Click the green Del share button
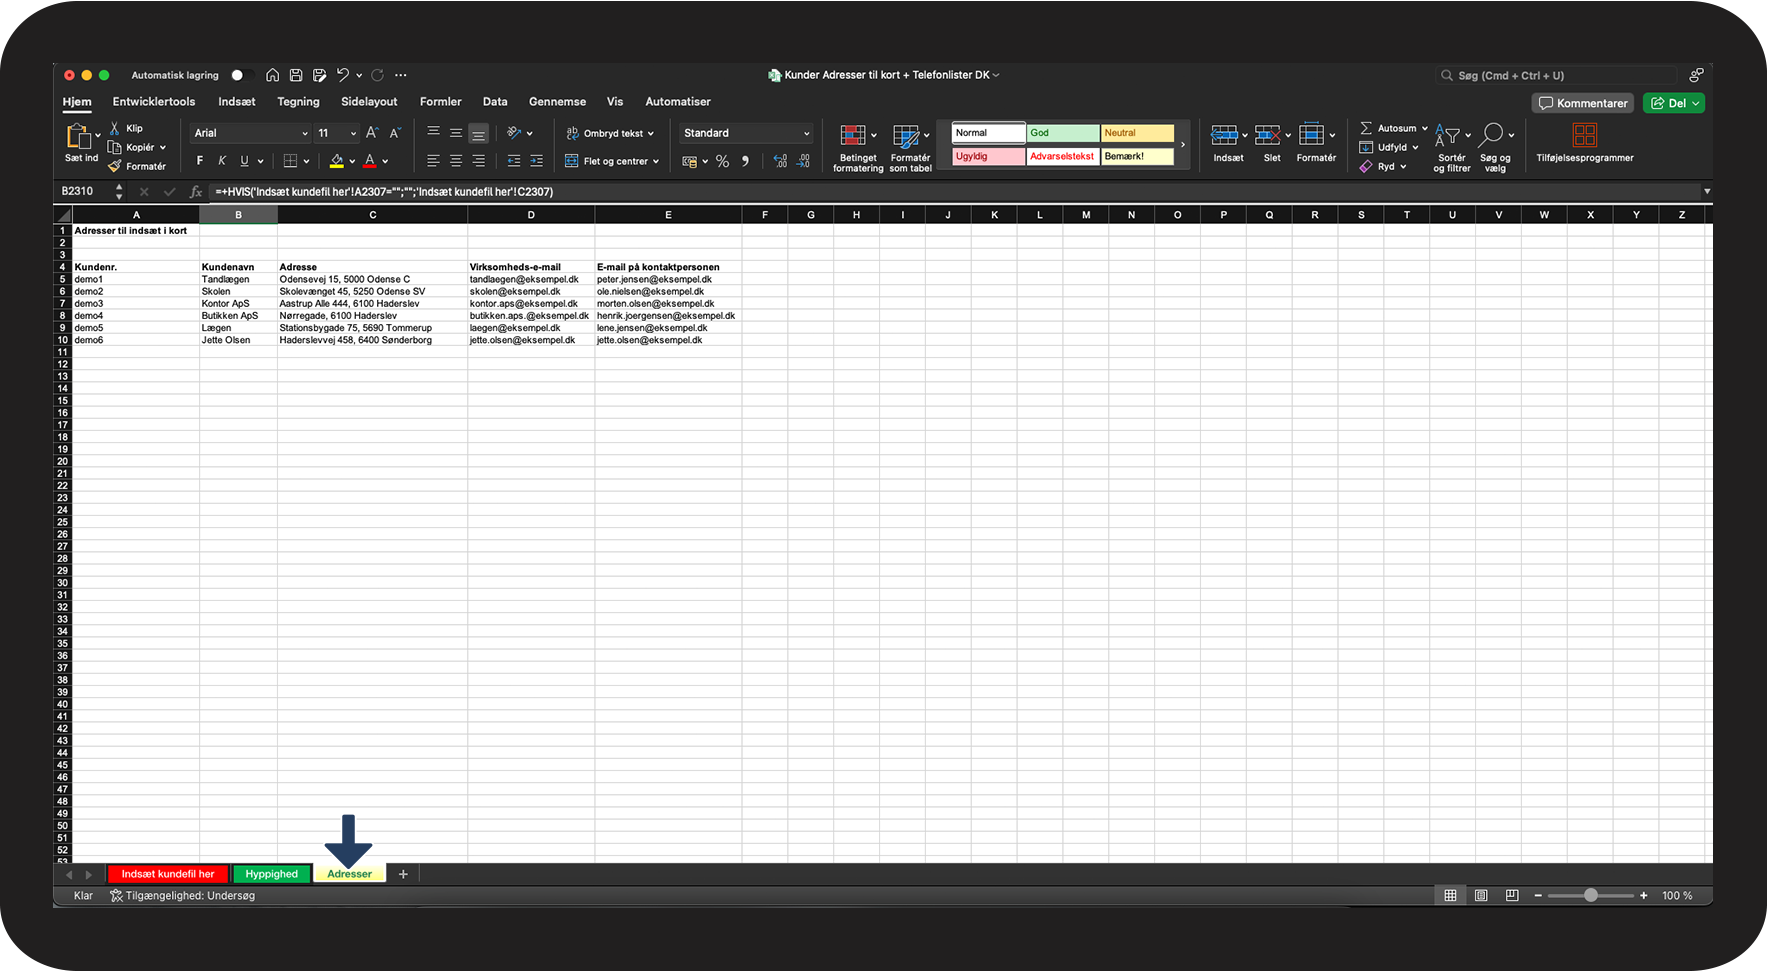1767x971 pixels. click(x=1673, y=103)
